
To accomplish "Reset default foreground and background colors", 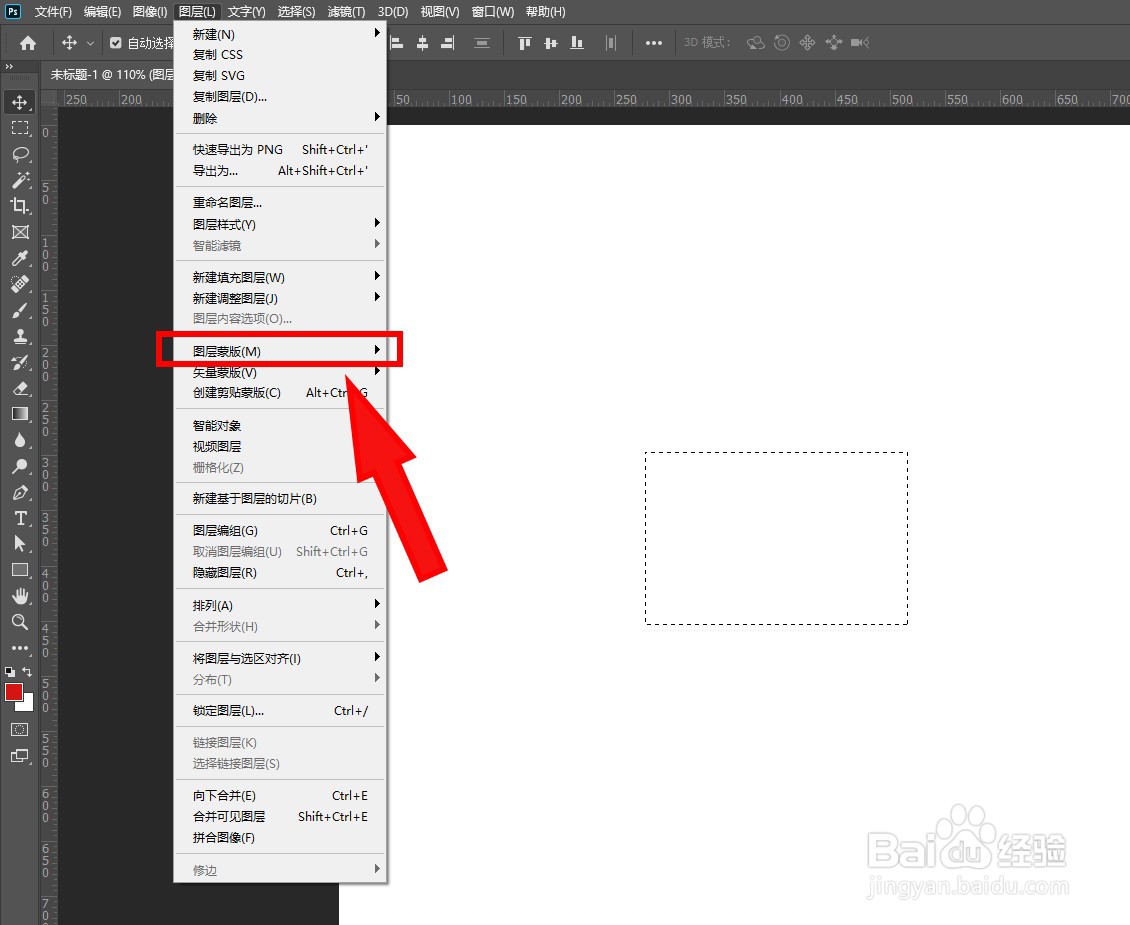I will coord(9,671).
